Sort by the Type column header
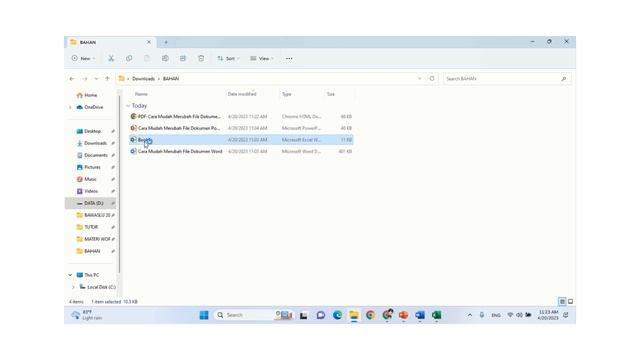 tap(287, 94)
